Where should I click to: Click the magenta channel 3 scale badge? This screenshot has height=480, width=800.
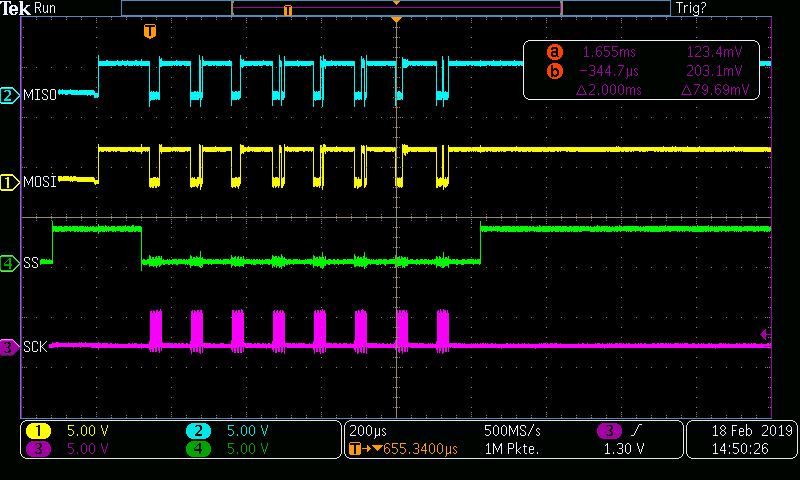pyautogui.click(x=39, y=450)
